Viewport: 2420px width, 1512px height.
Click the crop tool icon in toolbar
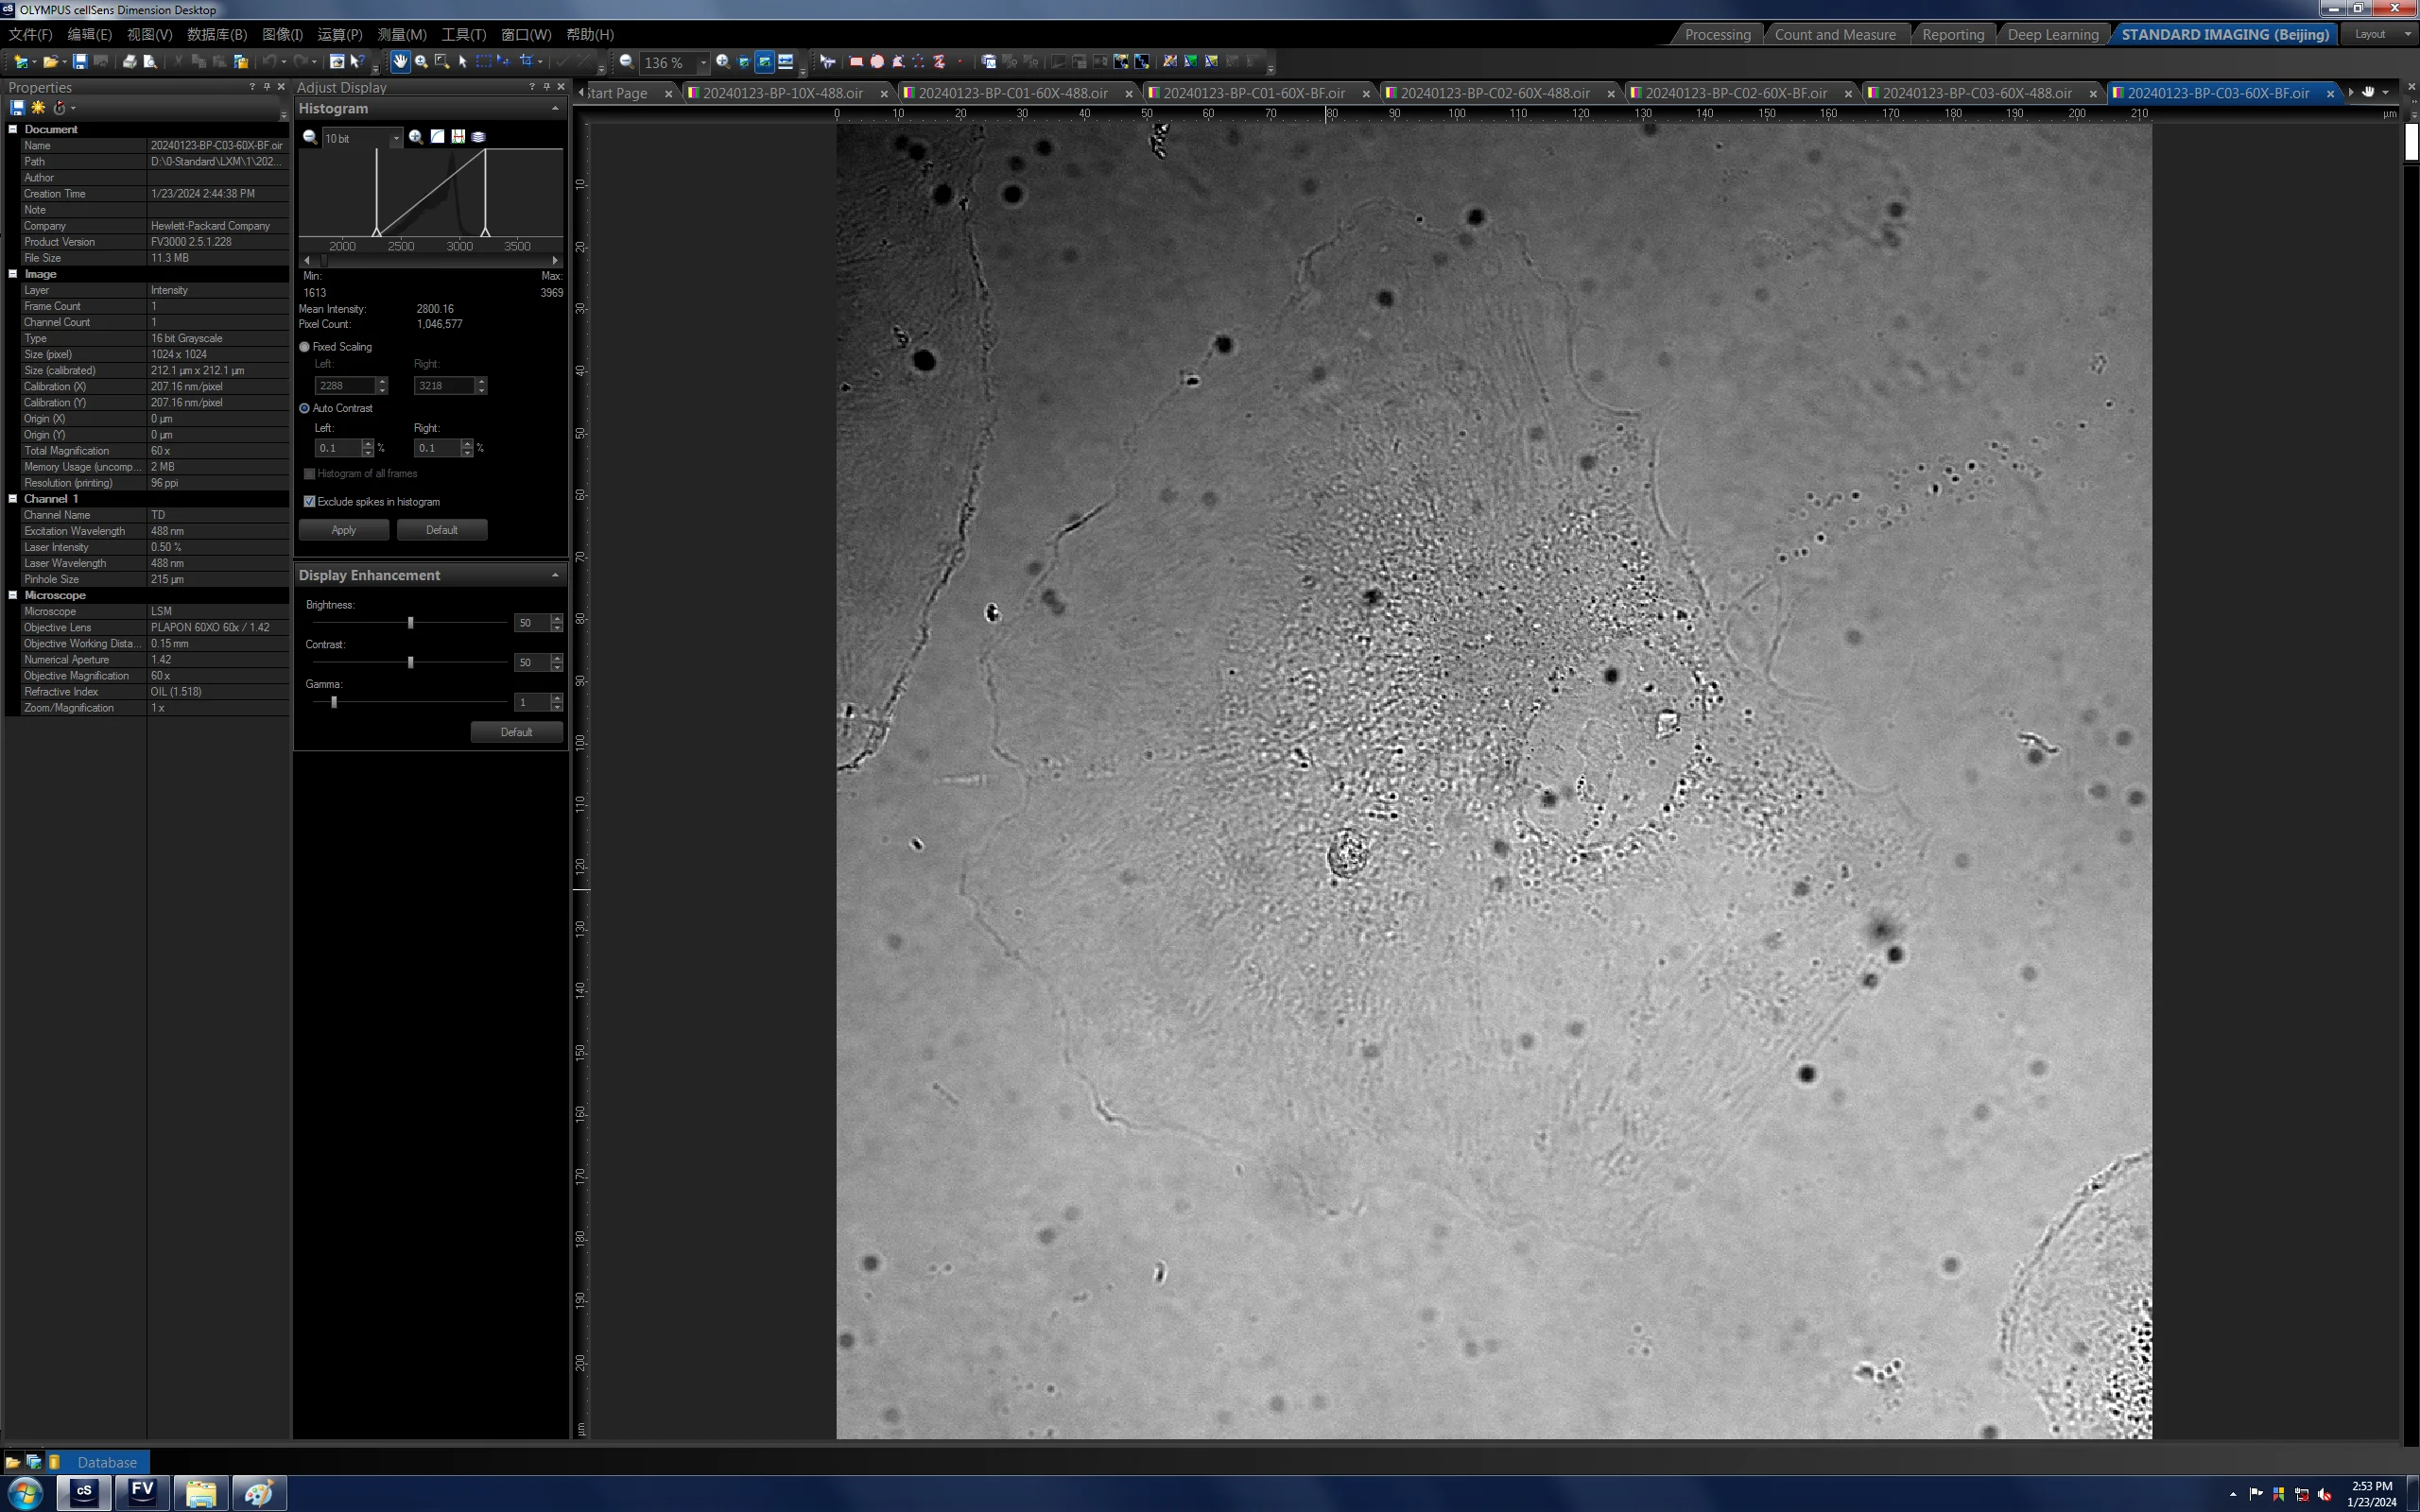[x=525, y=62]
